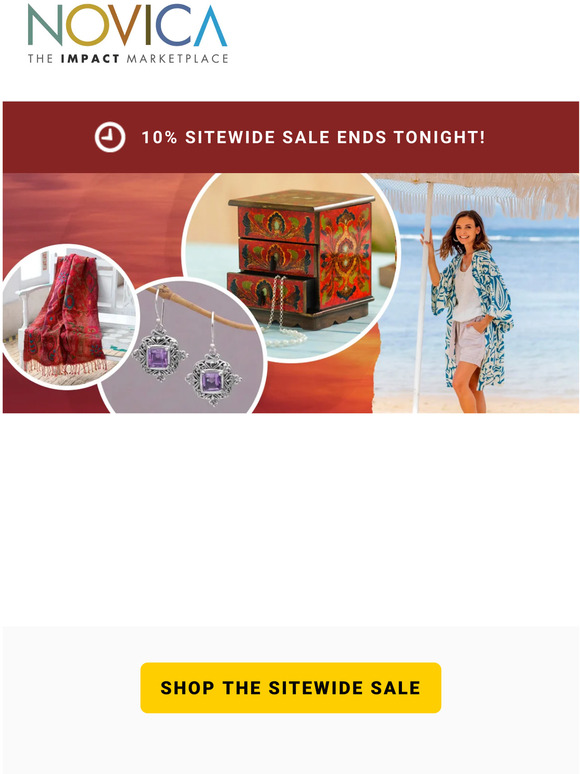Click the NOVICA logo

[x=127, y=33]
